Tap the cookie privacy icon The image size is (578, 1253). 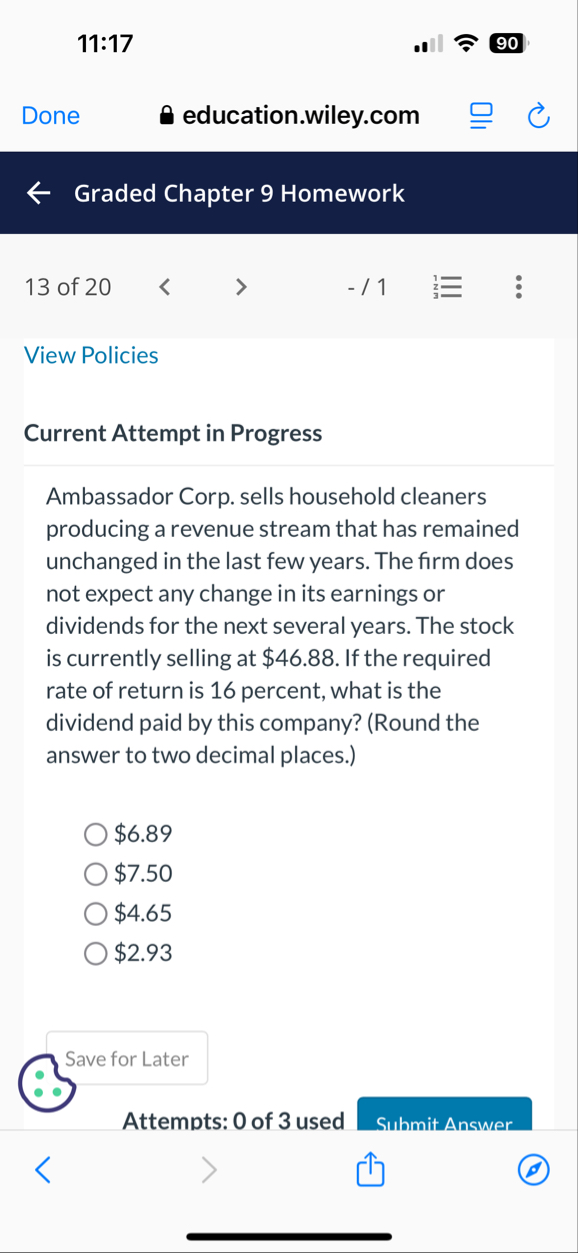click(x=47, y=1083)
